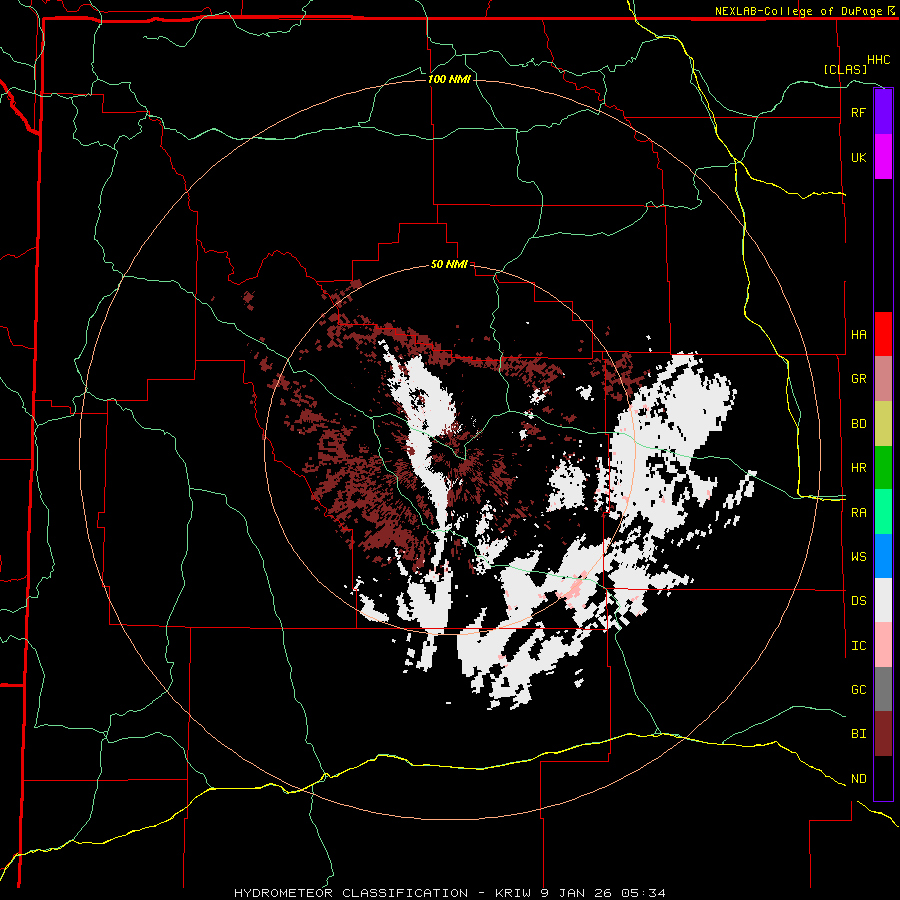Click the RF purple legend swatch
This screenshot has width=900, height=900.
tap(883, 112)
